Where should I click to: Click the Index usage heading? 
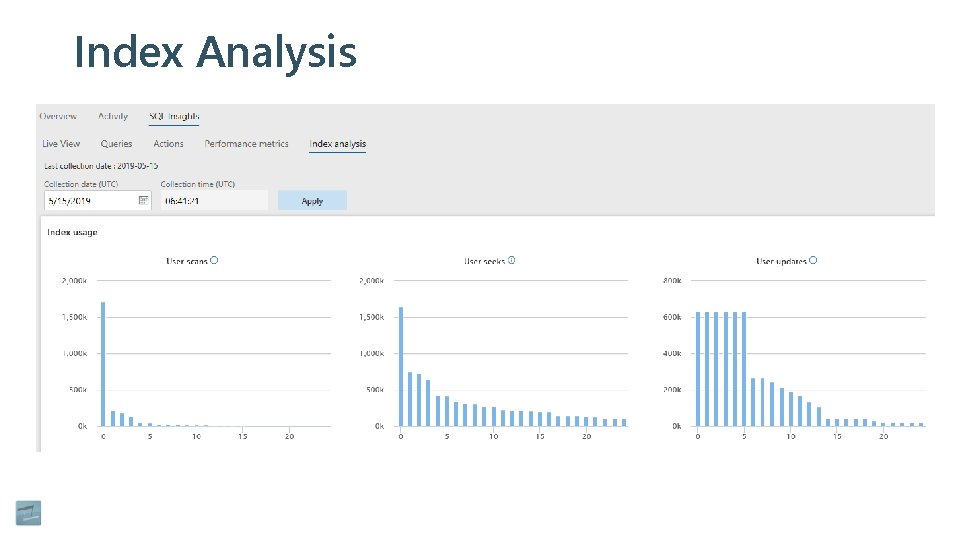pos(72,232)
